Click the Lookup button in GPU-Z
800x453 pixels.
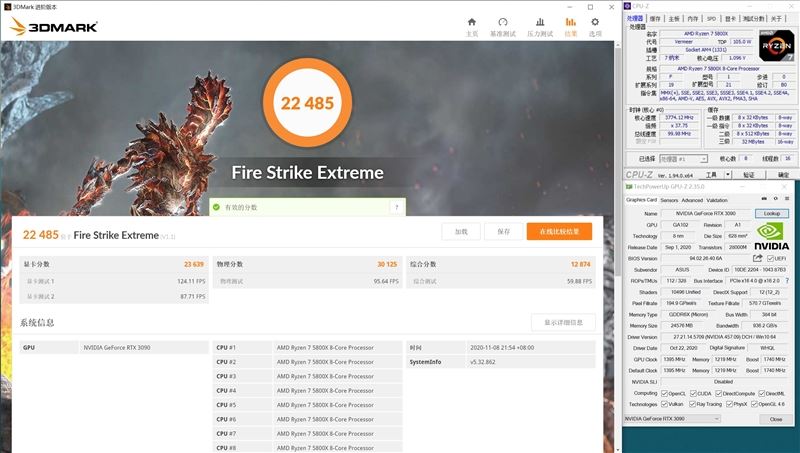771,213
